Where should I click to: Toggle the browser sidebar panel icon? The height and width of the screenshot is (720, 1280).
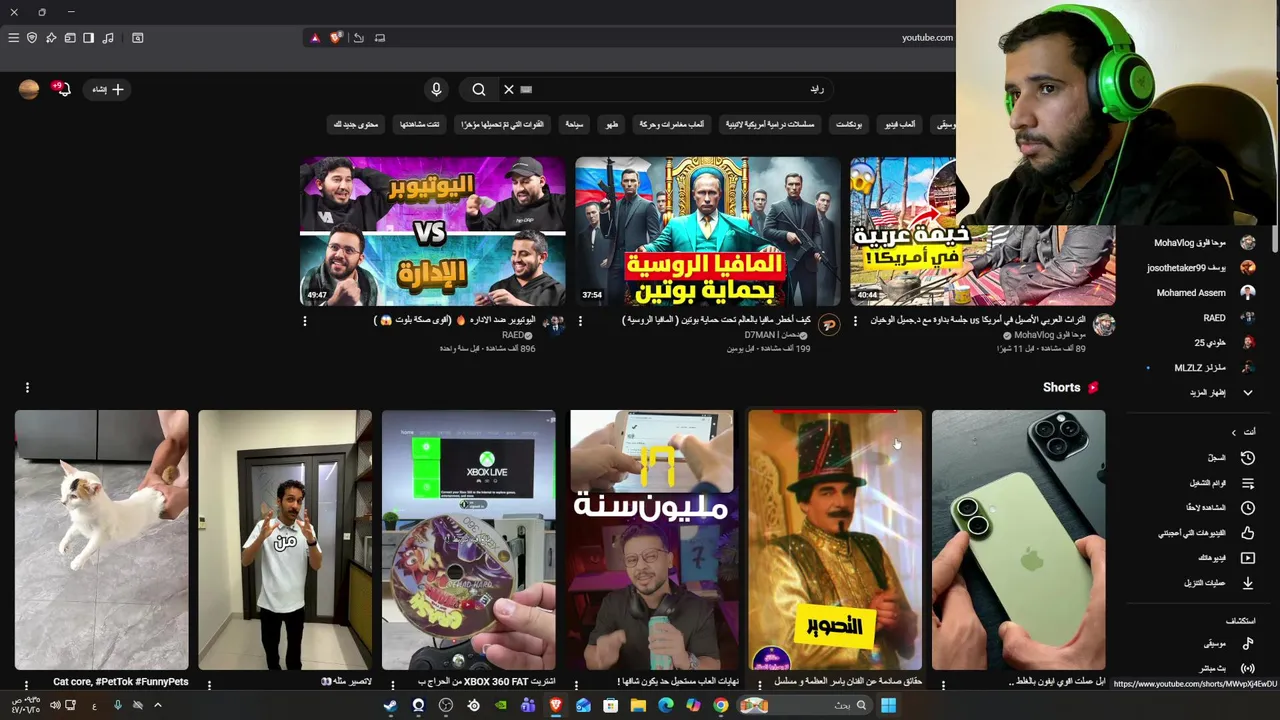point(89,38)
